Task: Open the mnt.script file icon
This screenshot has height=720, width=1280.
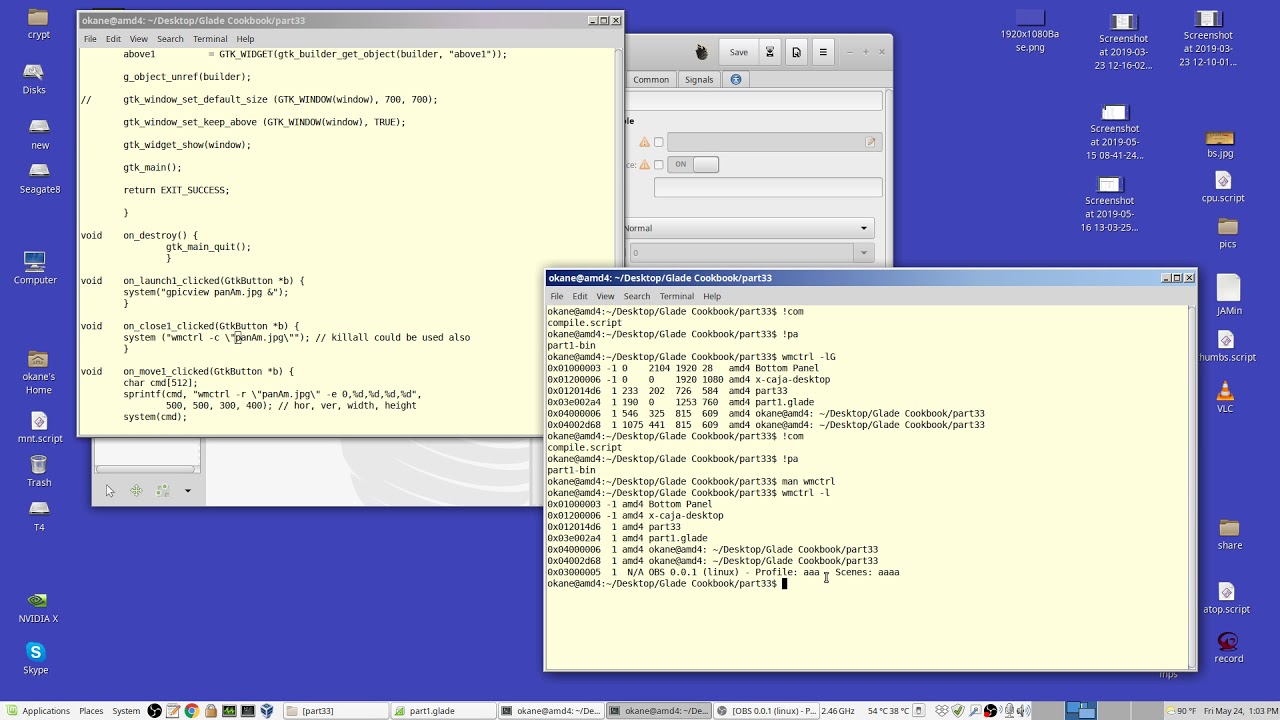Action: [x=39, y=427]
